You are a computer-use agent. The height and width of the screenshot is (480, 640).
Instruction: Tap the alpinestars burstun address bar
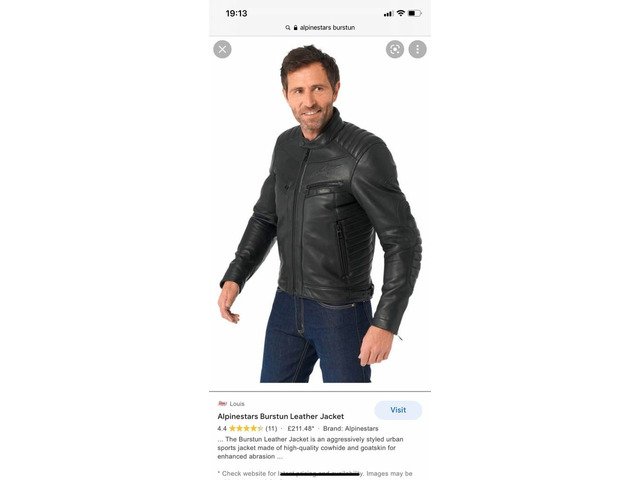click(x=320, y=27)
